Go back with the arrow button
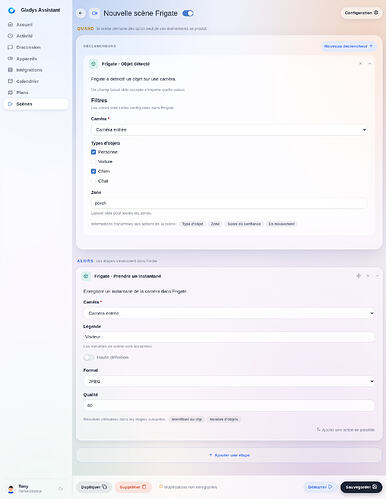 point(81,13)
